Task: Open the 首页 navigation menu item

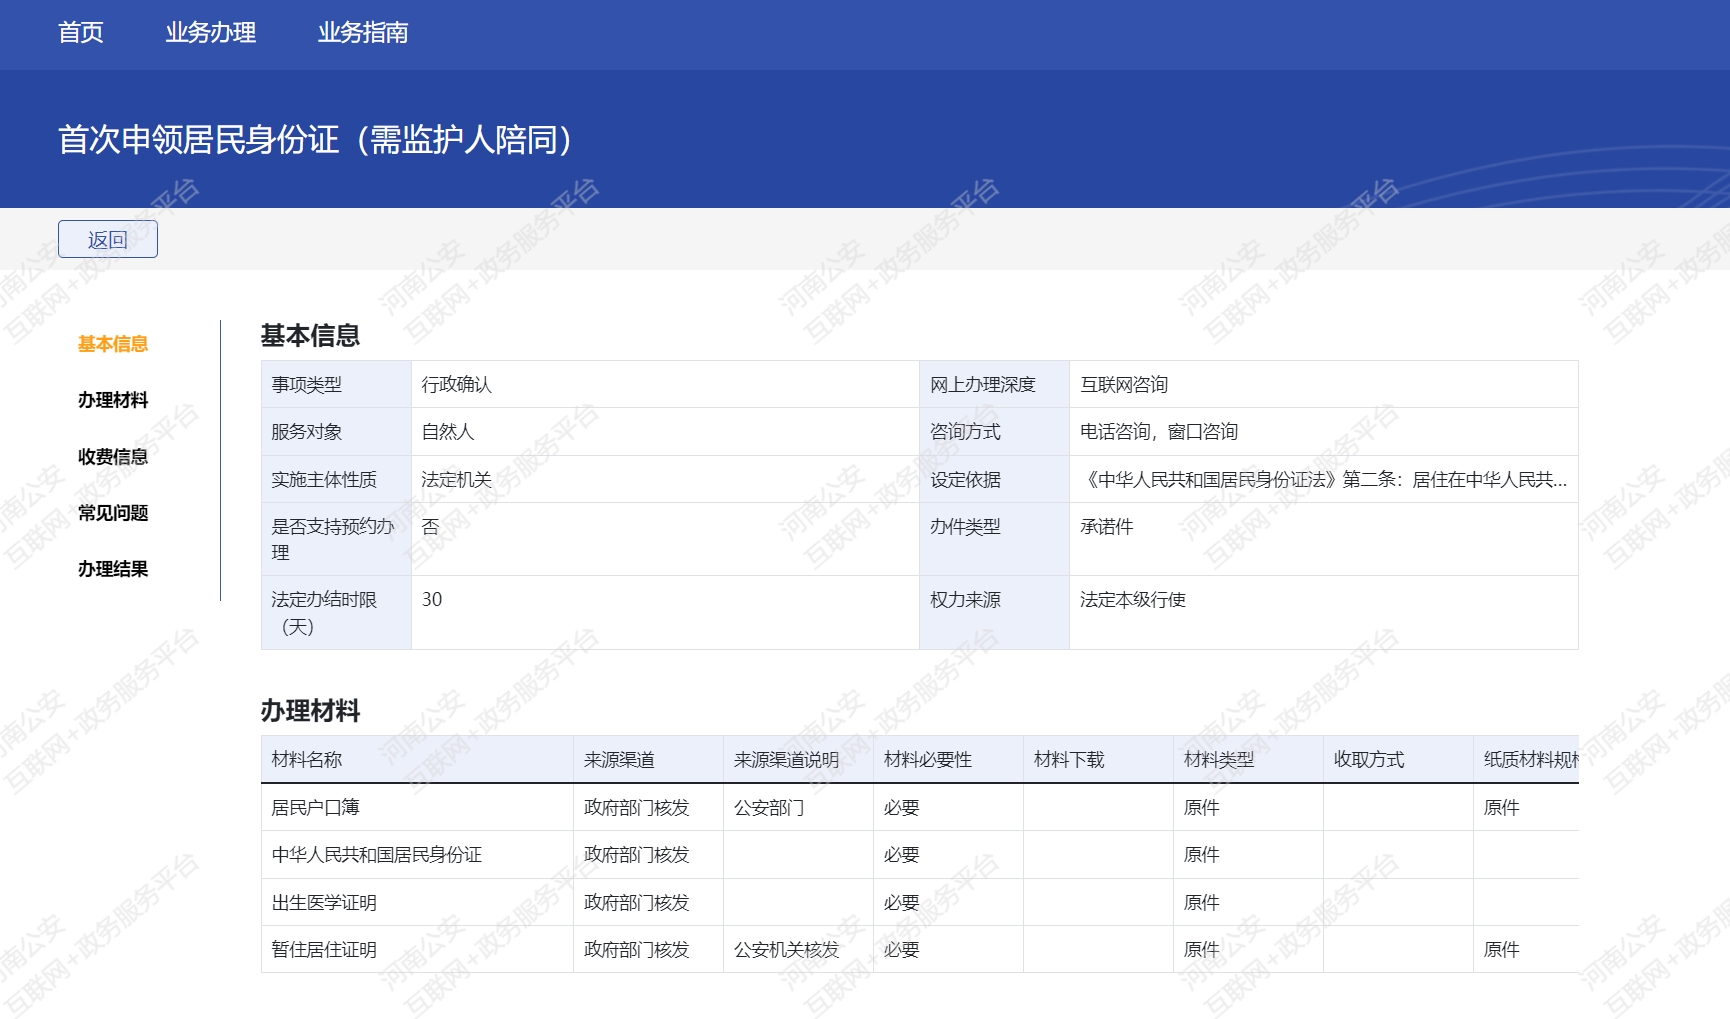Action: point(80,33)
